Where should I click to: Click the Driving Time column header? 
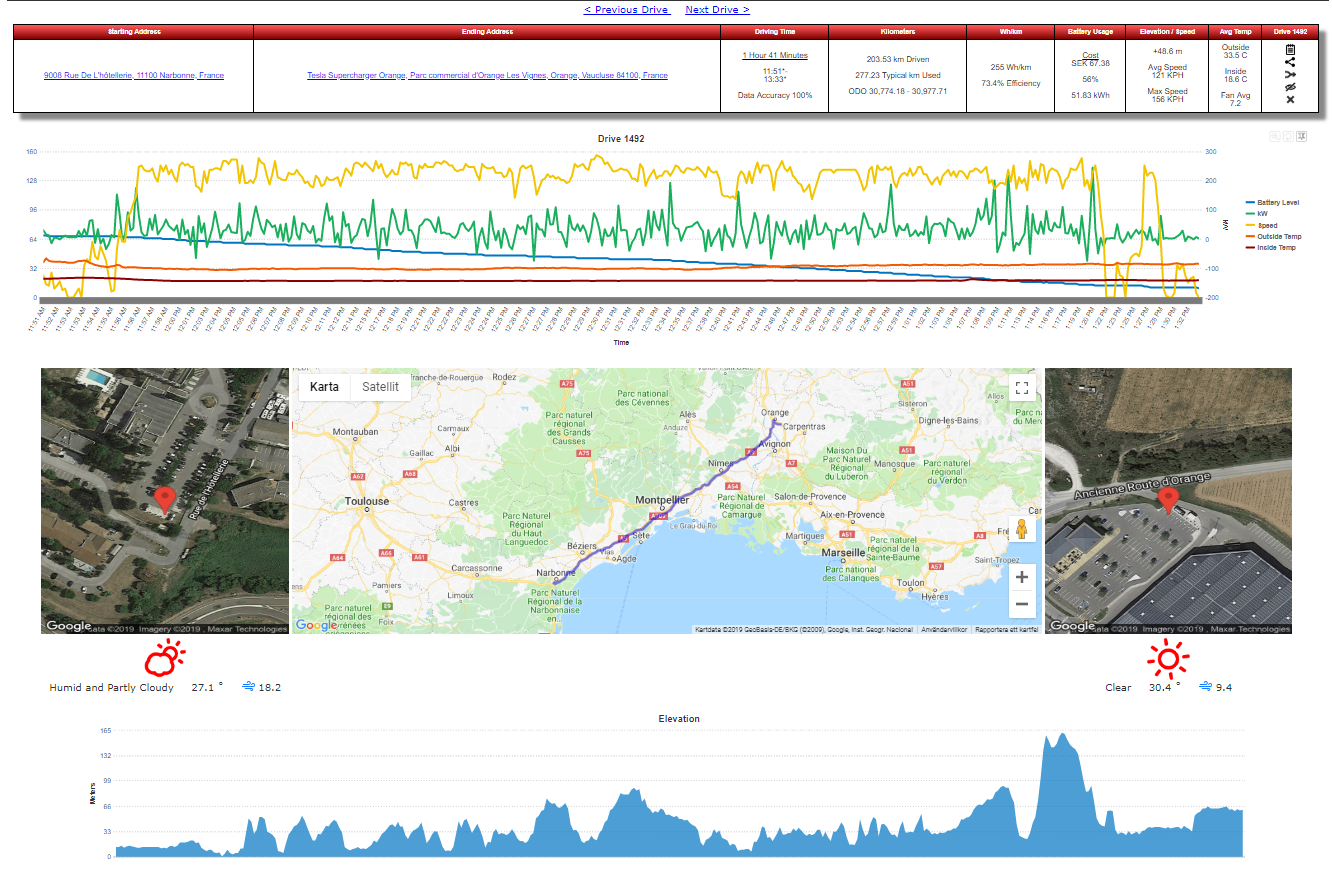[775, 32]
